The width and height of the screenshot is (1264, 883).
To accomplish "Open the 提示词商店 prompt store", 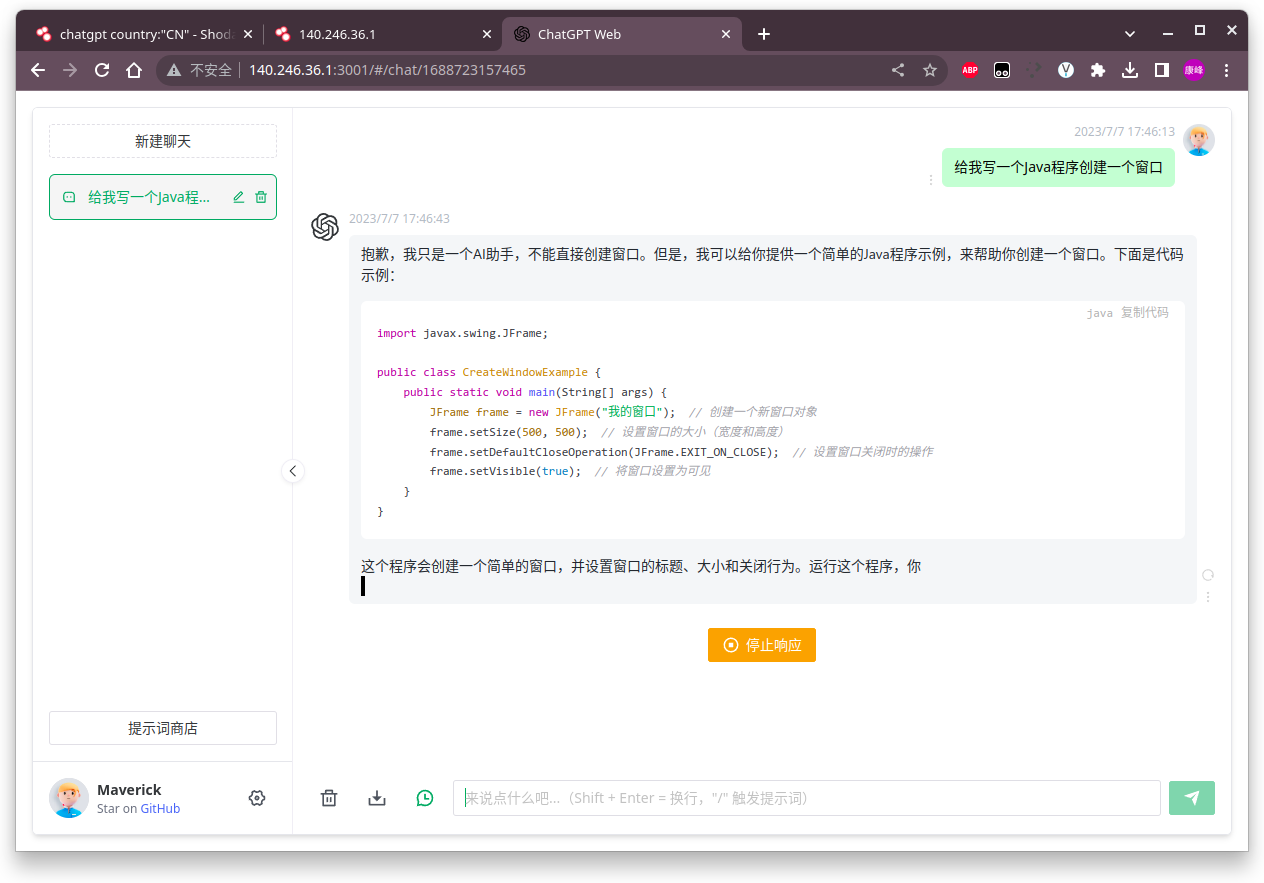I will click(163, 728).
